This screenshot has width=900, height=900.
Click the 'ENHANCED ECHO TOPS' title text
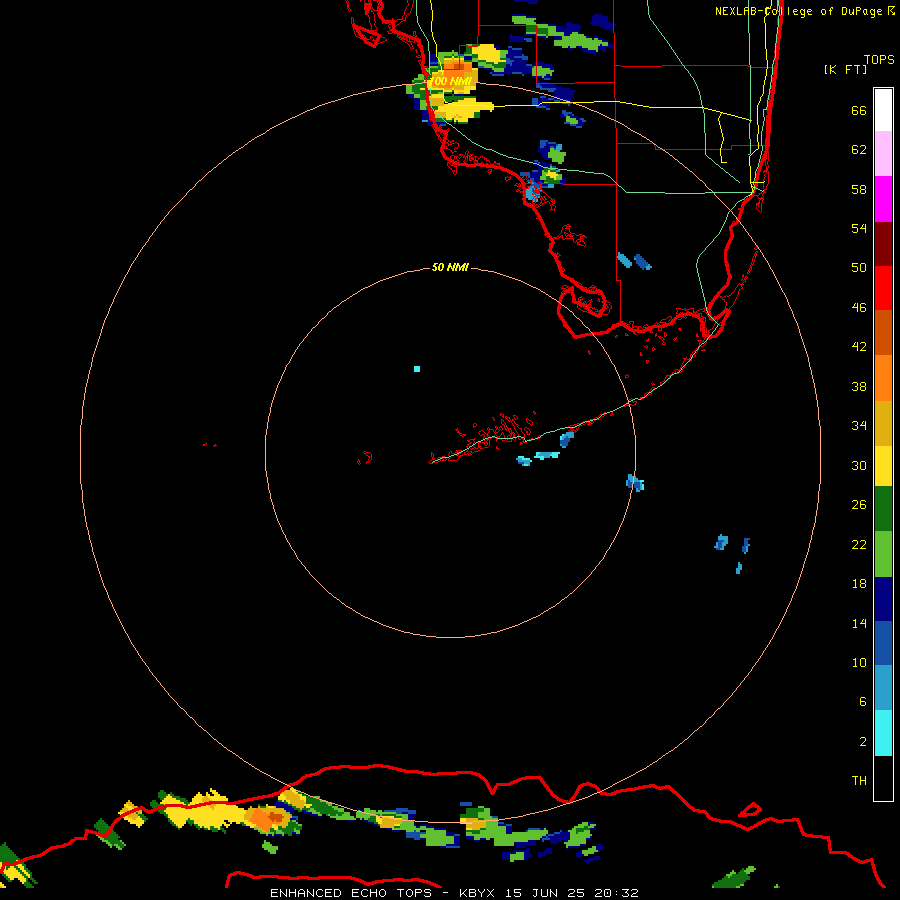tap(351, 893)
